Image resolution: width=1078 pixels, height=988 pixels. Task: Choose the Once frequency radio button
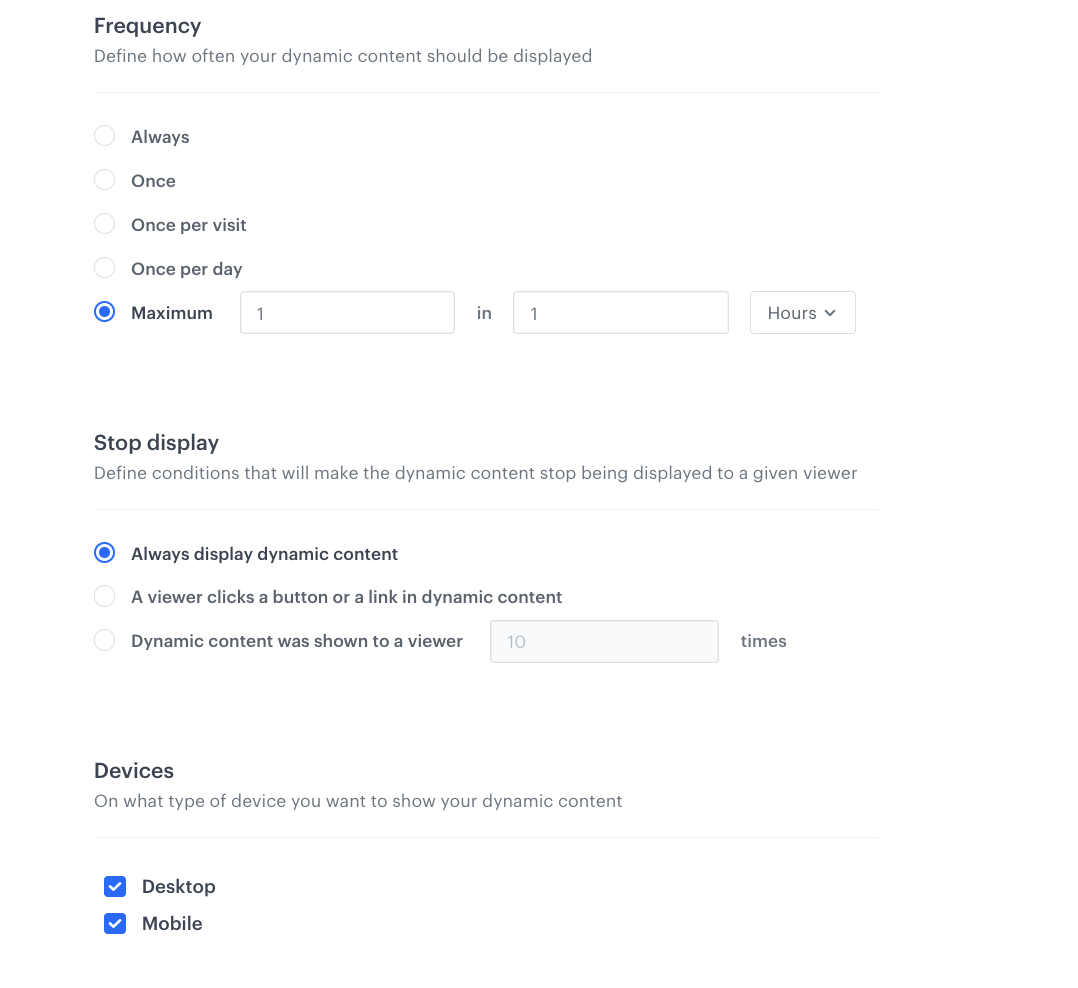click(105, 180)
